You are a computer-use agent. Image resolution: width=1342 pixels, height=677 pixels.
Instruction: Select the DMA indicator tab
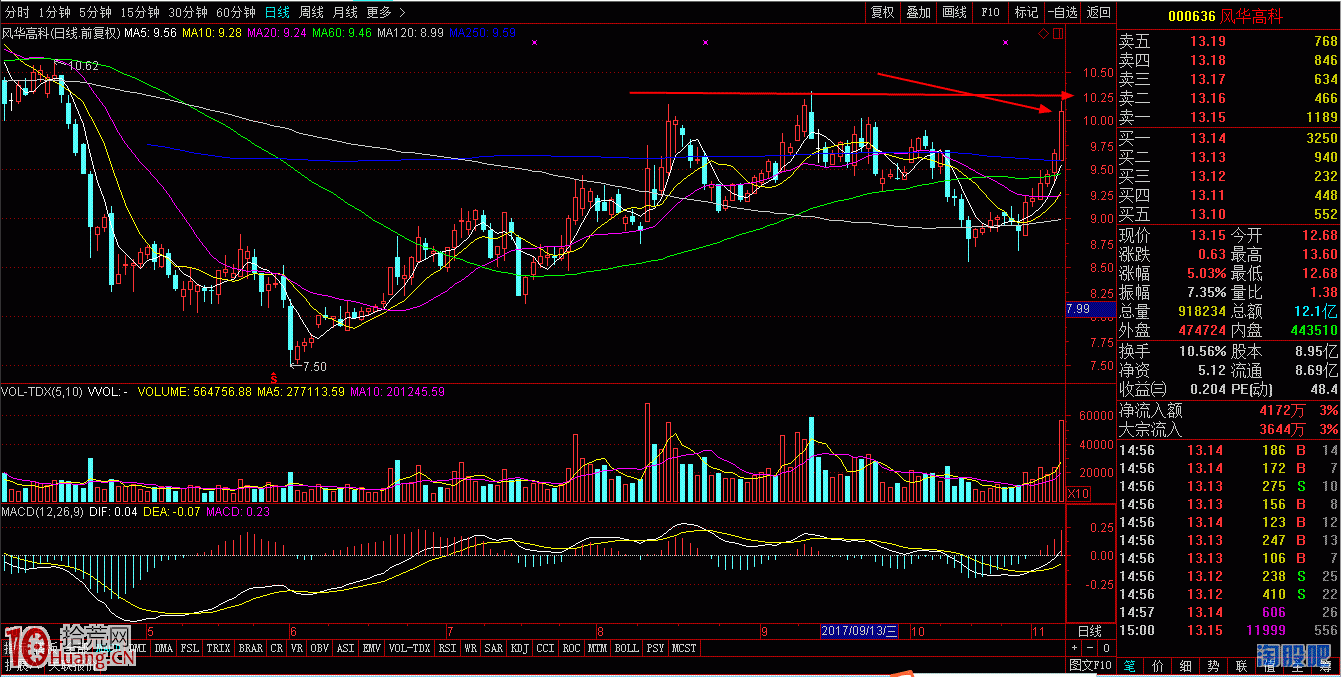coord(163,648)
